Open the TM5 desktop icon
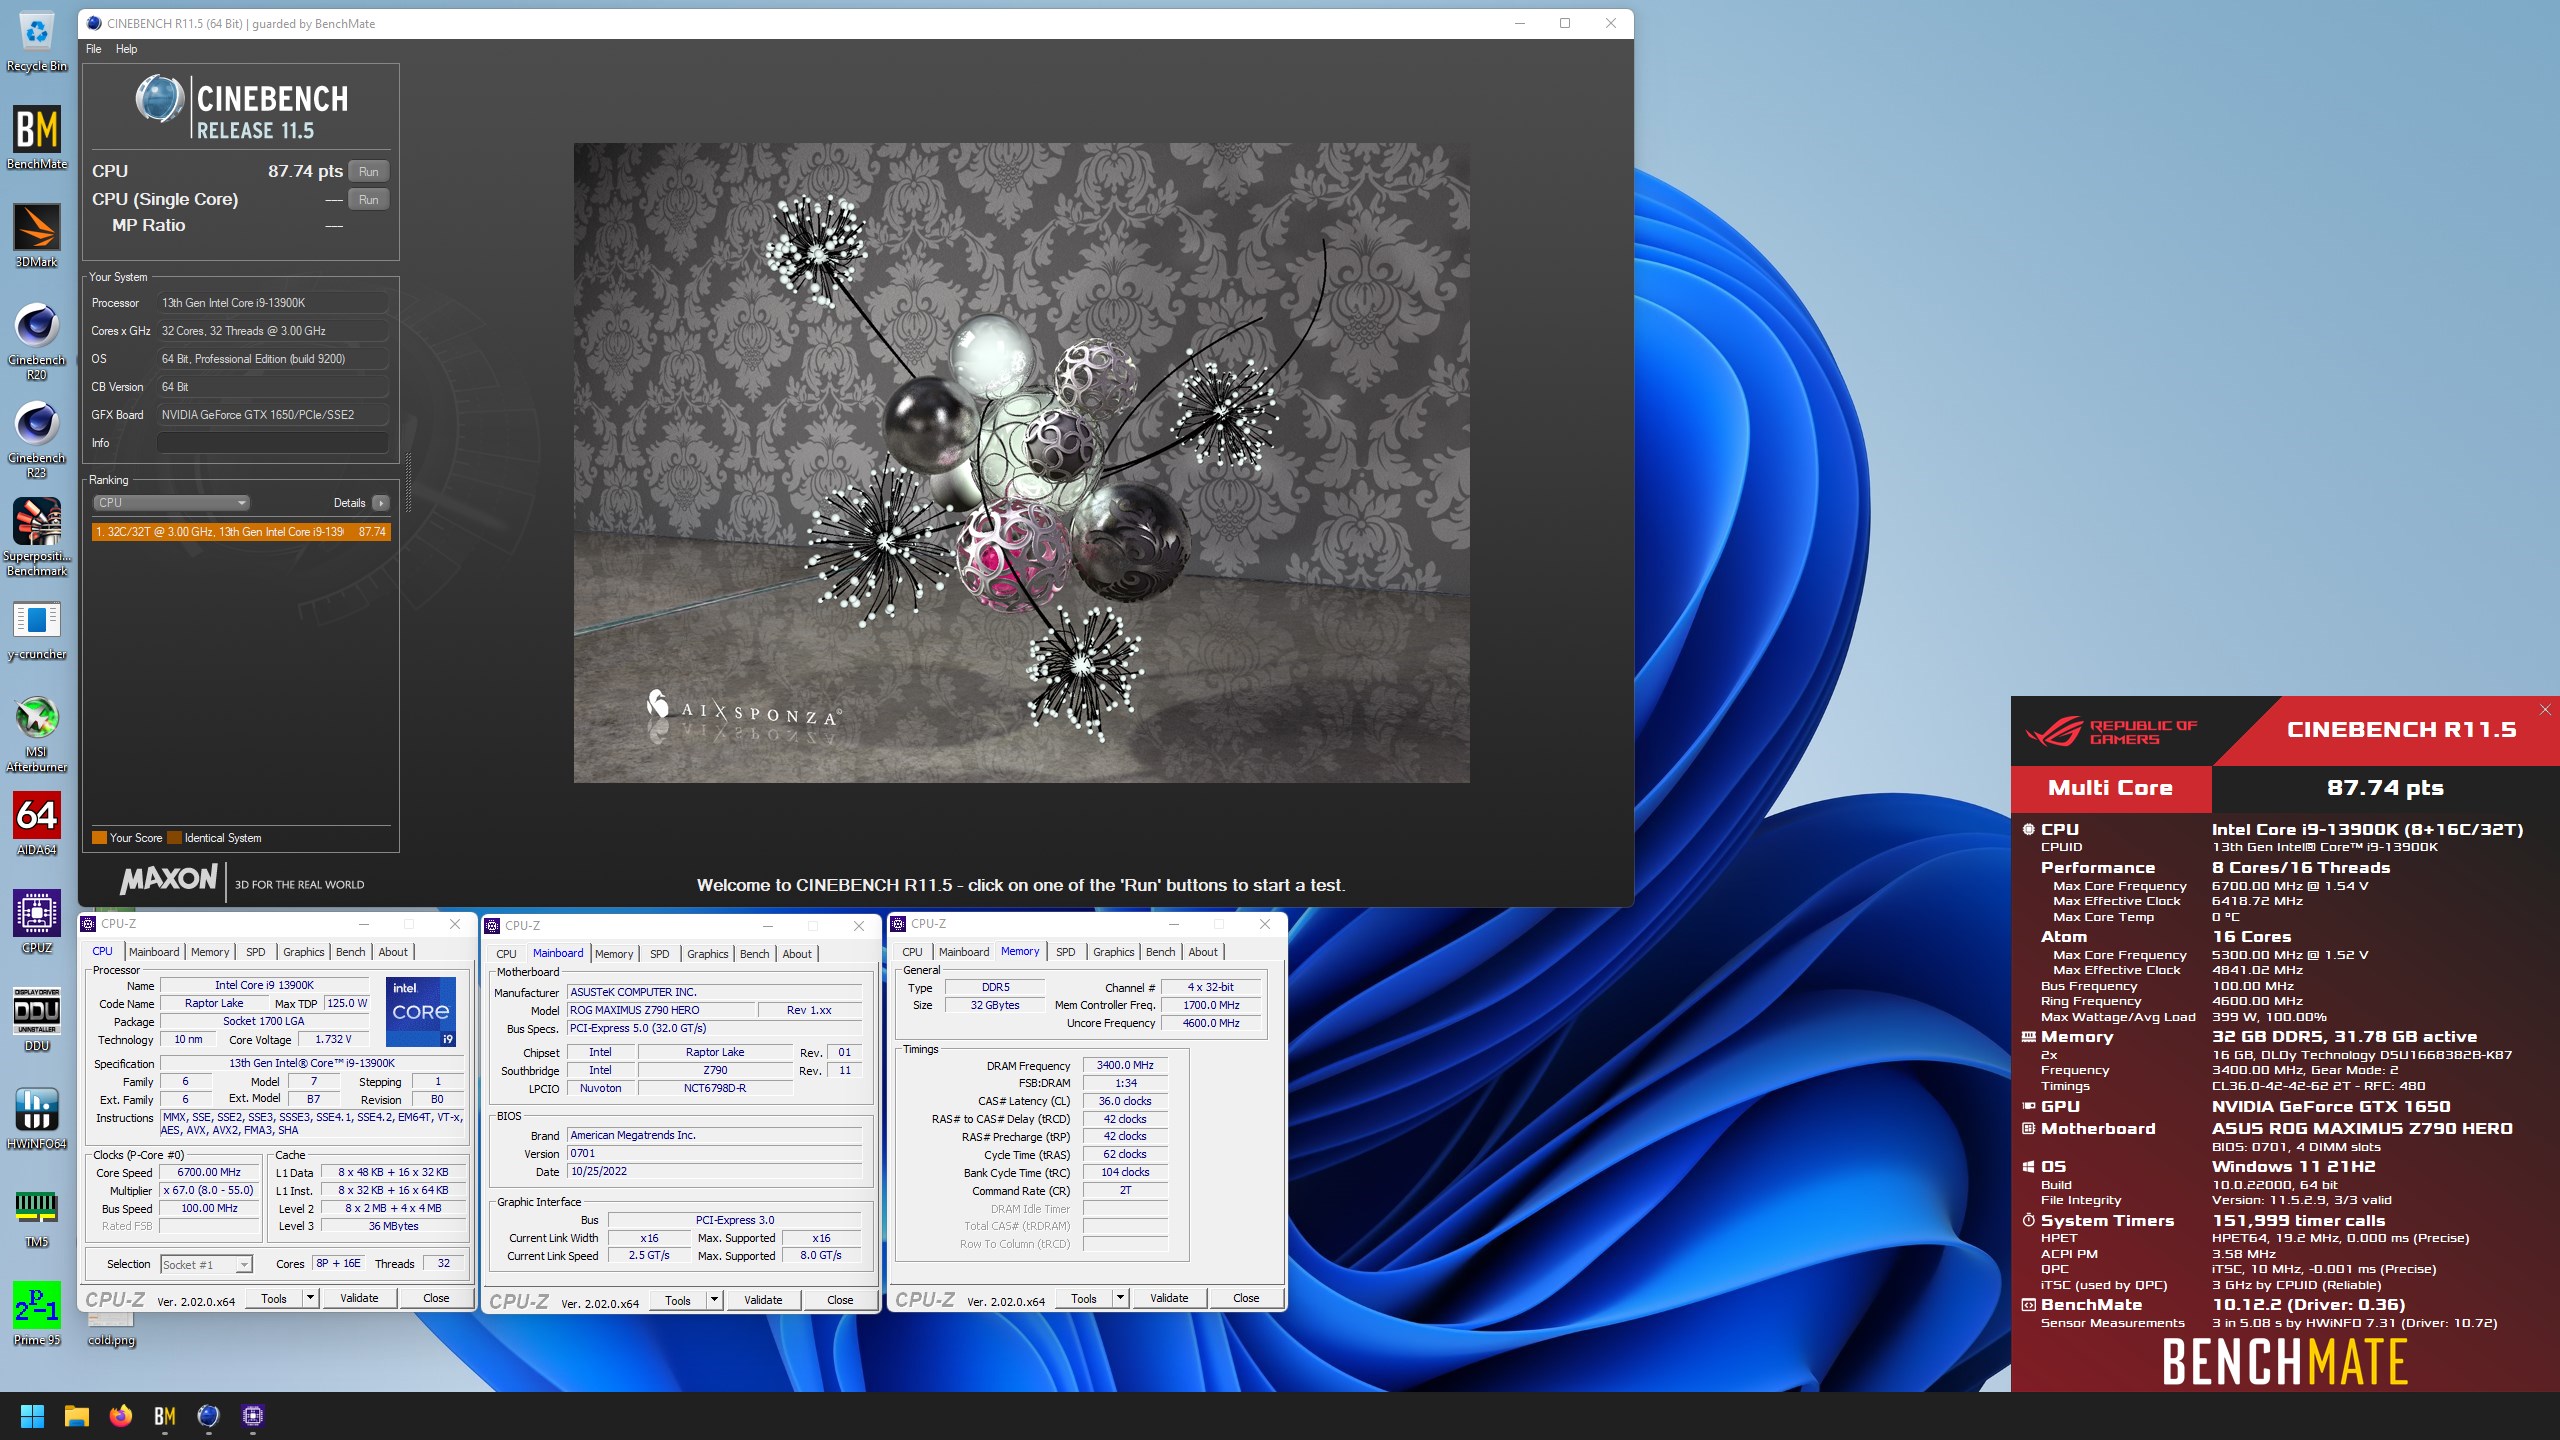This screenshot has height=1440, width=2560. 37,1216
